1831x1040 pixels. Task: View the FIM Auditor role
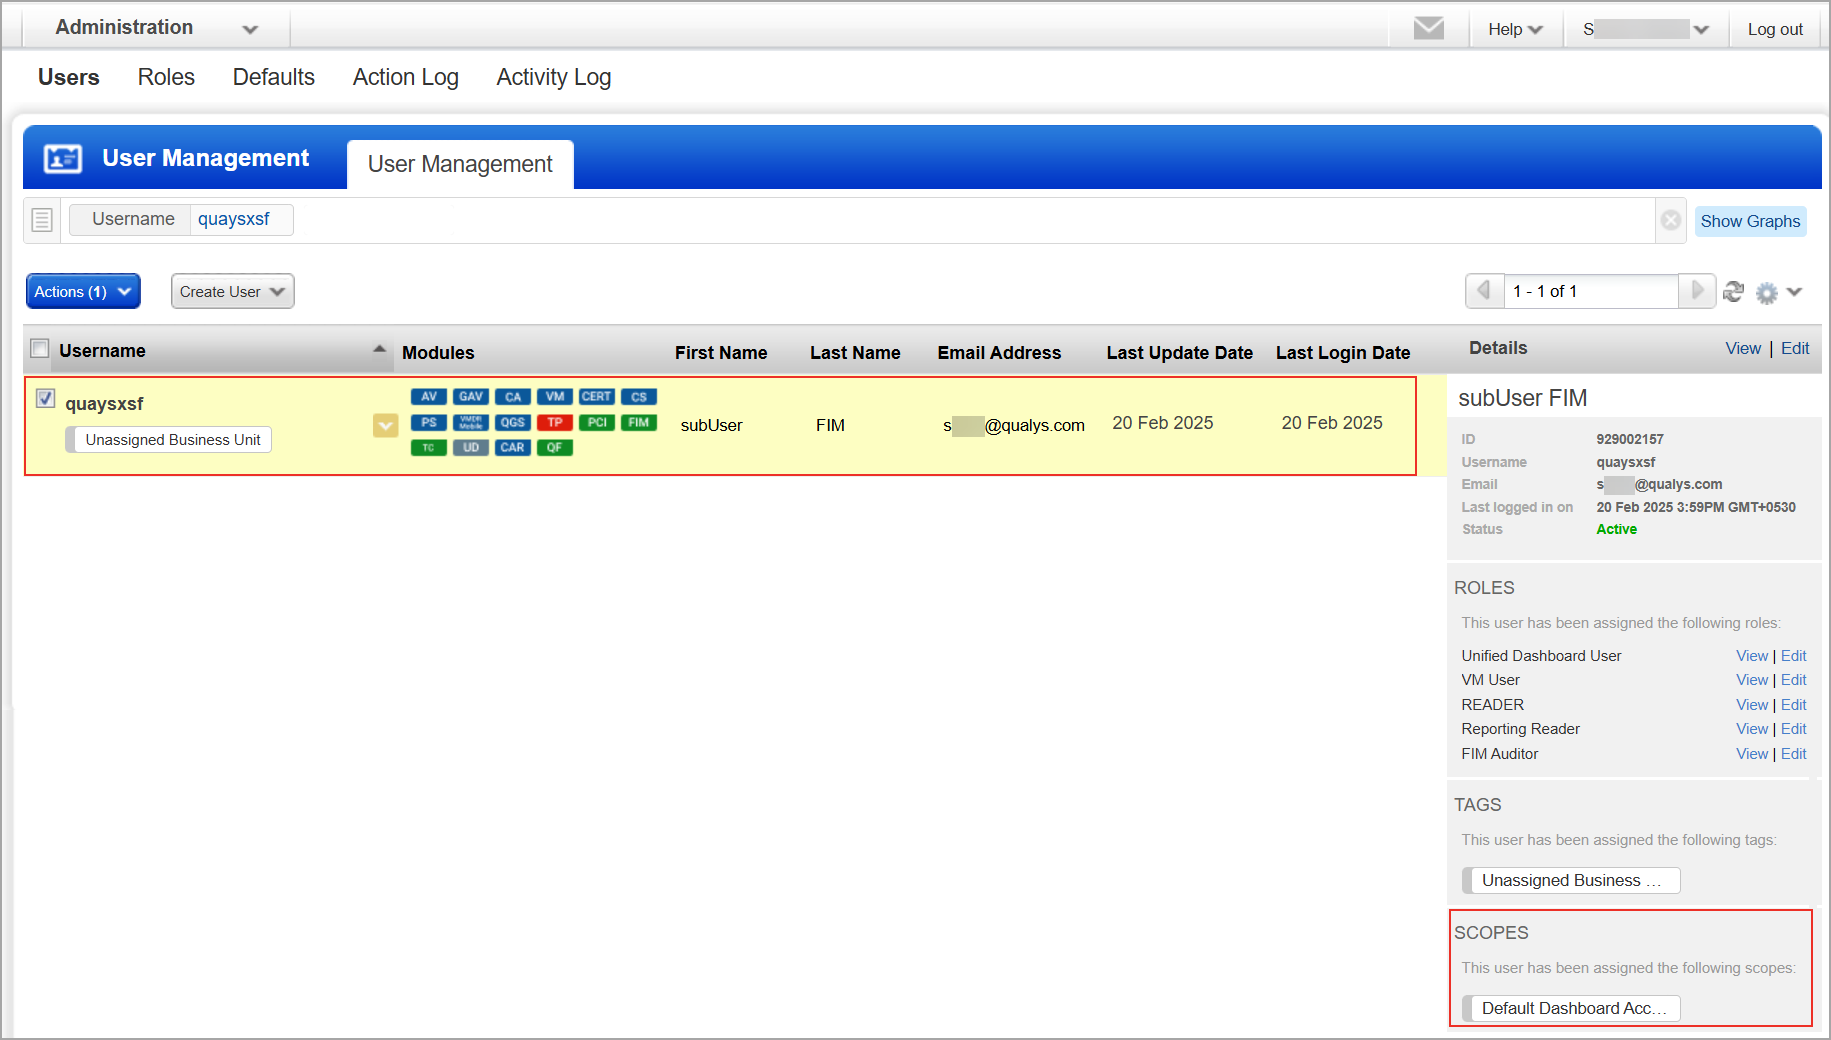(x=1752, y=754)
